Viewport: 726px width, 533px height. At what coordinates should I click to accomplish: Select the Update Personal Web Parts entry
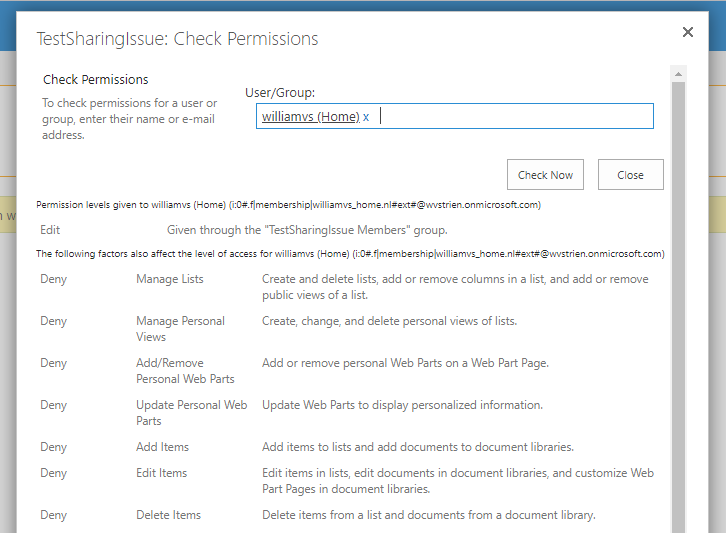point(191,413)
